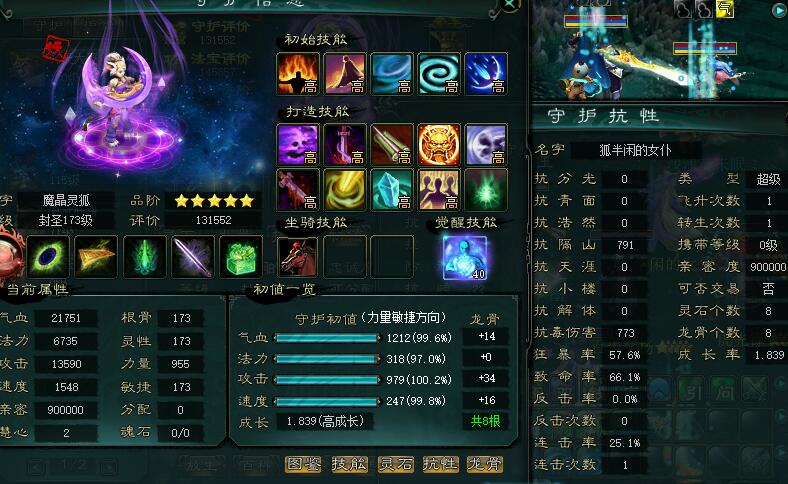Select the green treasure chest equipment icon
Image resolution: width=788 pixels, height=484 pixels.
(242, 256)
